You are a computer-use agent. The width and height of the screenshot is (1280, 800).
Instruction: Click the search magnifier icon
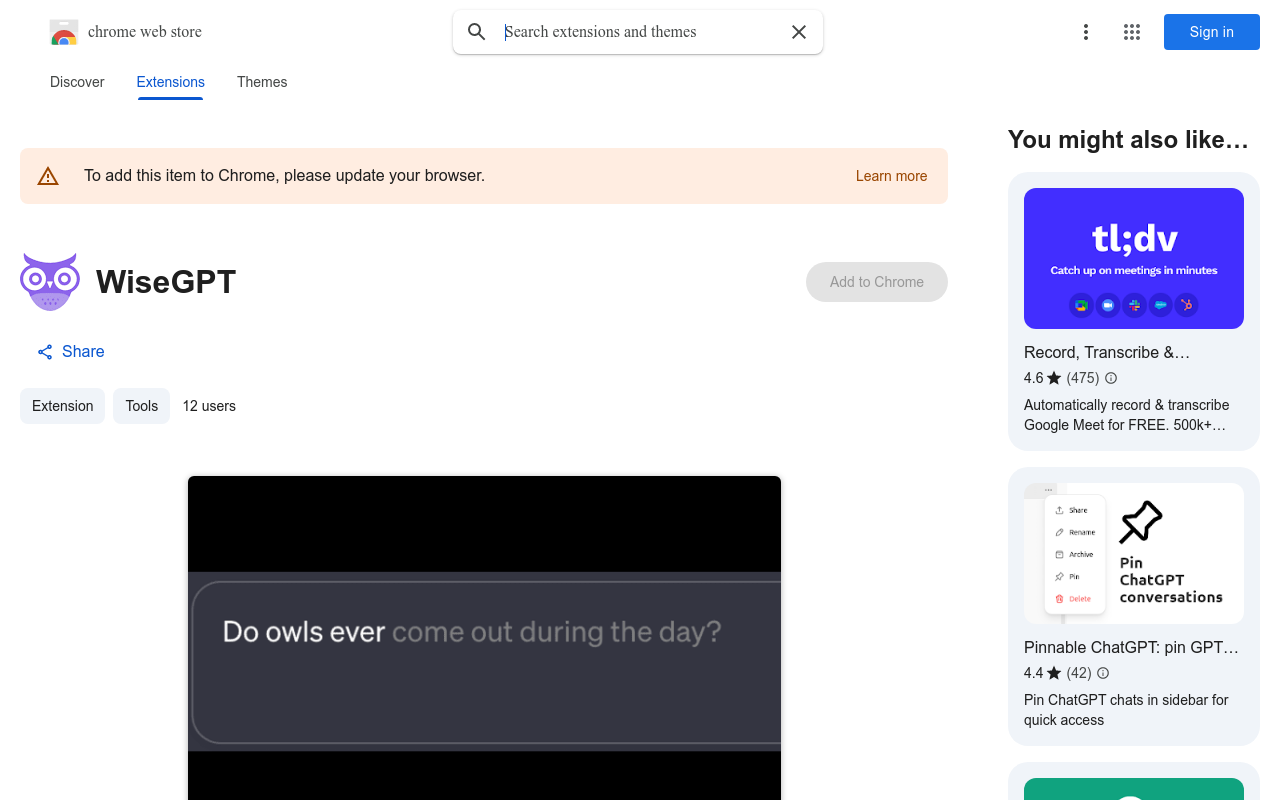tap(477, 32)
